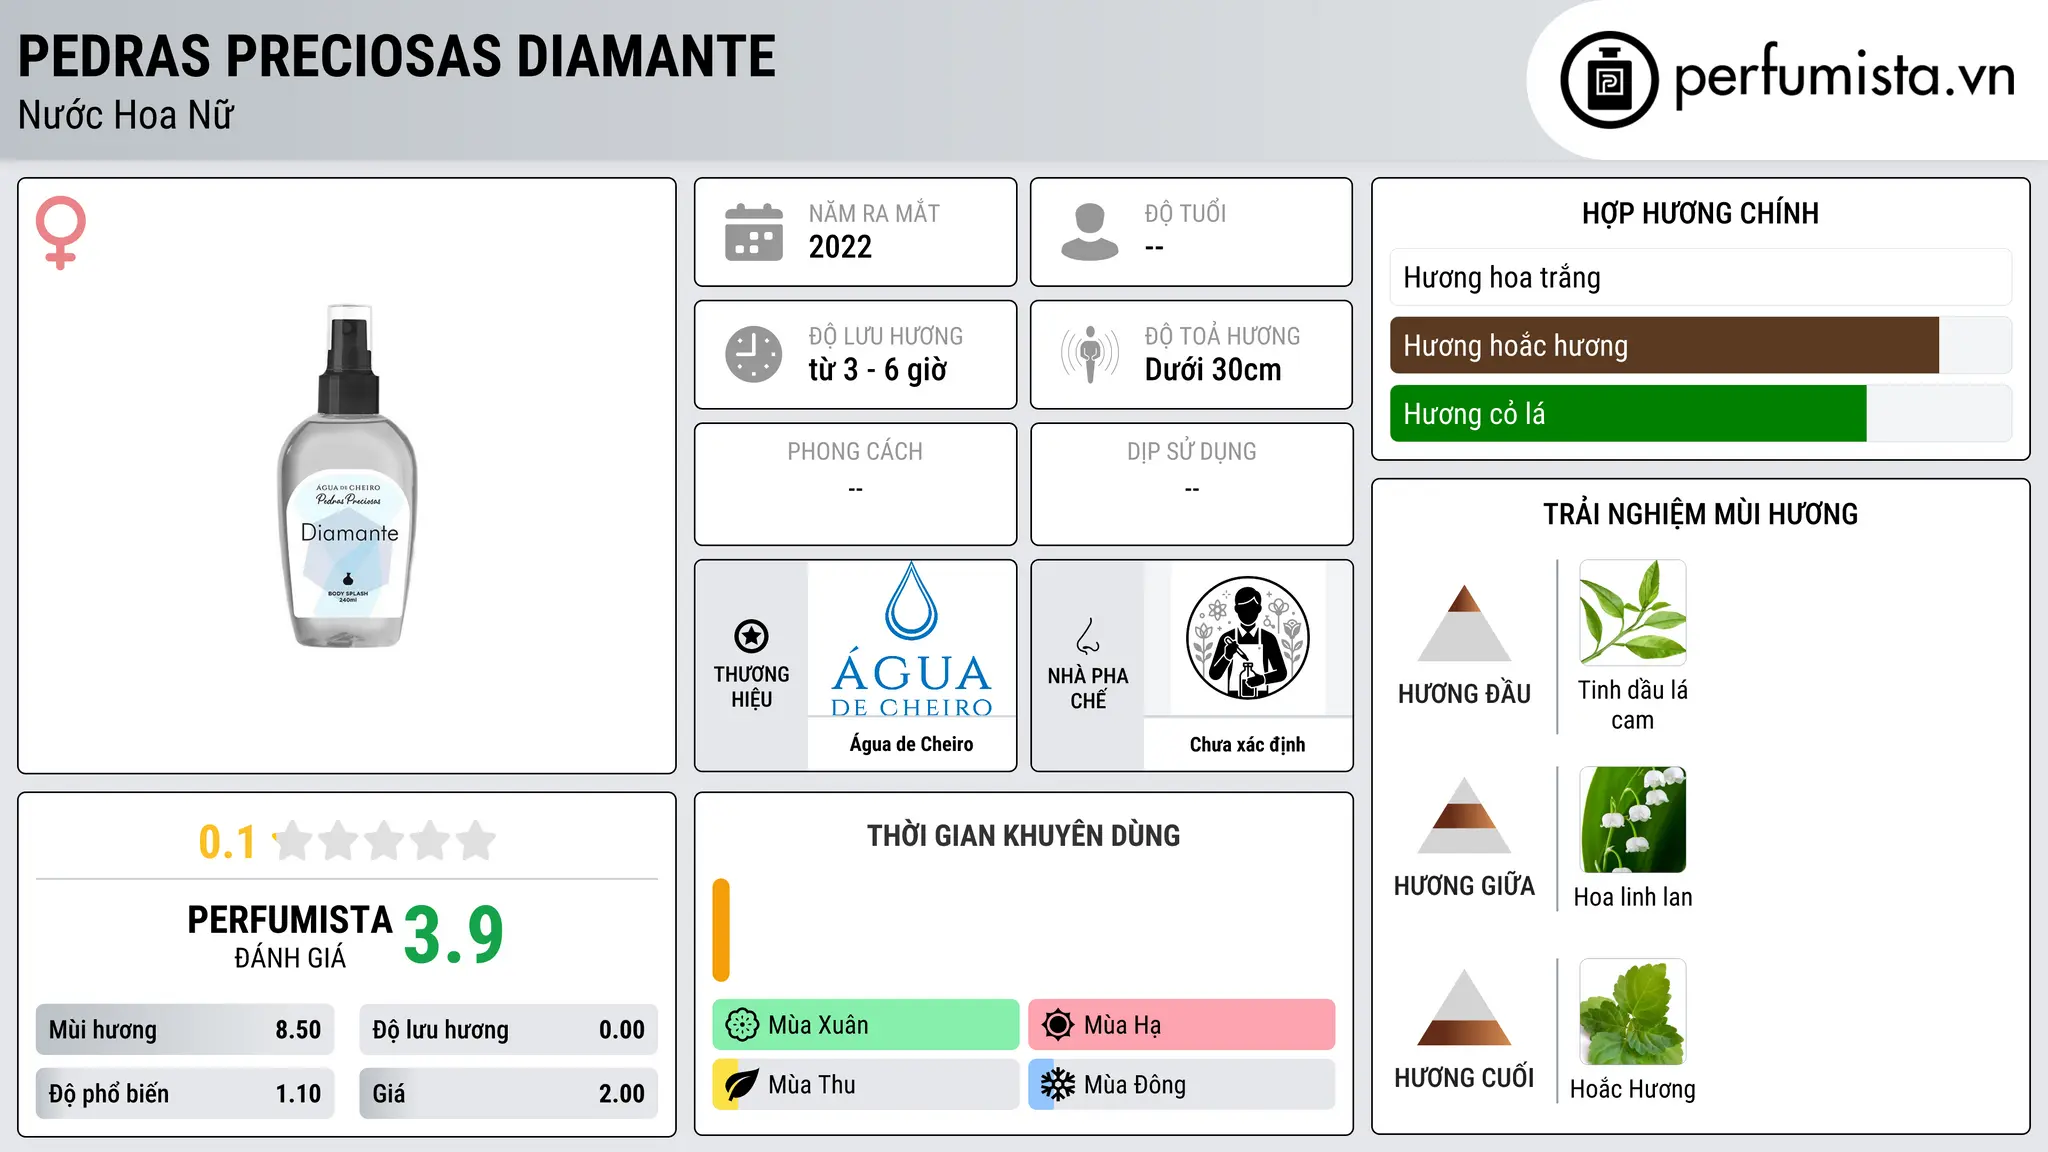
Task: Open the Diamante bottle product image
Action: [x=347, y=476]
